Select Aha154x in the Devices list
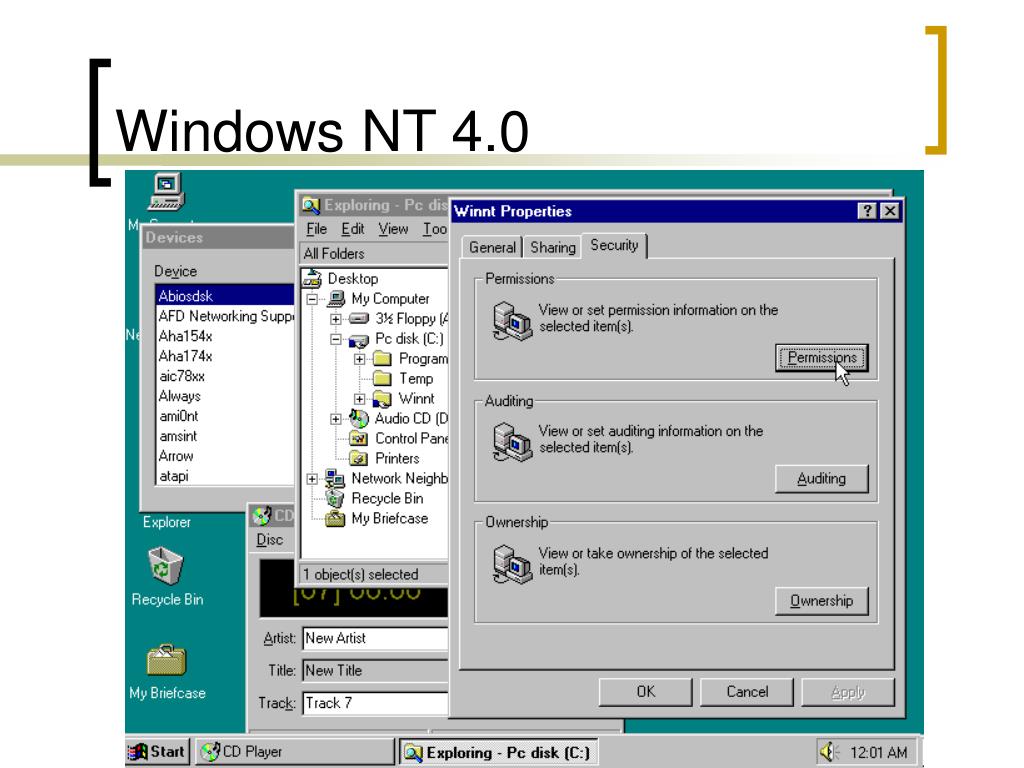1024x768 pixels. [x=225, y=336]
